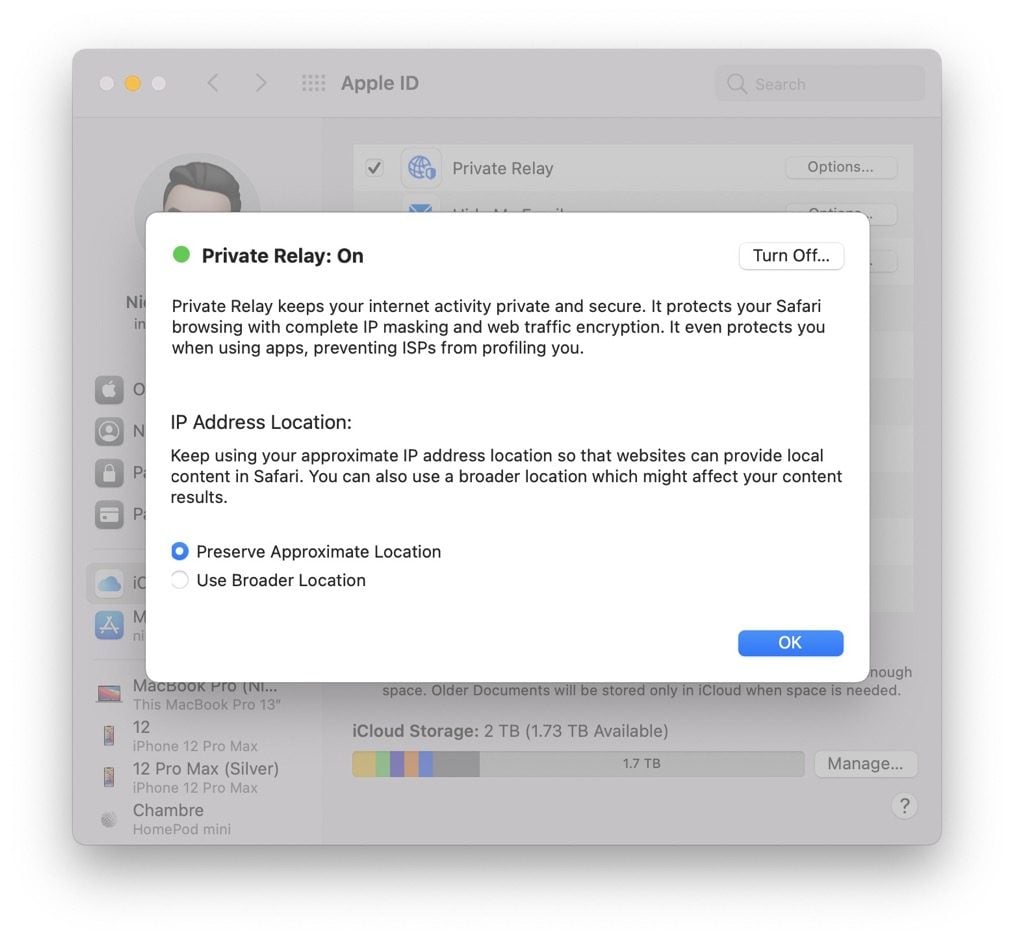Viewport: 1014px width, 941px height.
Task: Go back with the left chevron
Action: (x=213, y=83)
